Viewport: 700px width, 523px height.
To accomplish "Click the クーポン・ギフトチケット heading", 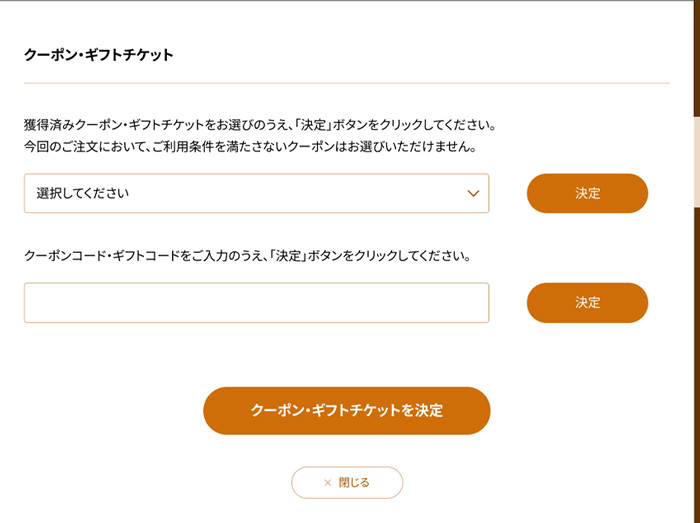I will 99,55.
